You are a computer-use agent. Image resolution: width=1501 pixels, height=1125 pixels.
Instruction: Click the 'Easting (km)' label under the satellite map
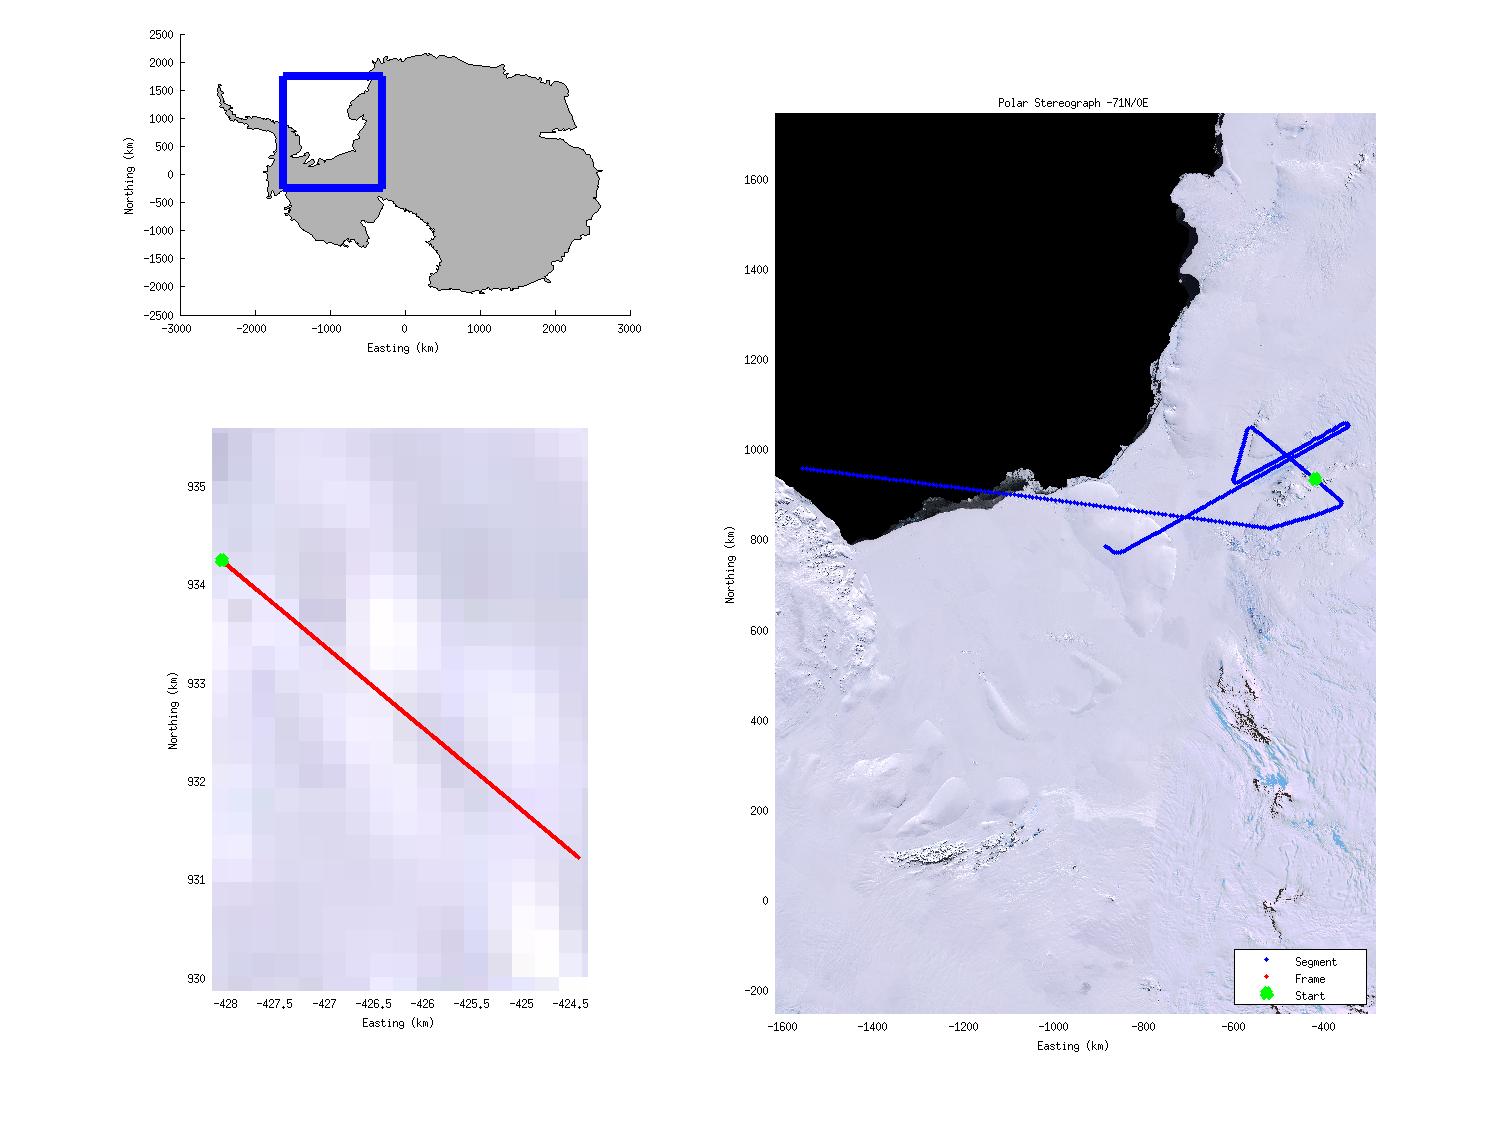tap(1073, 1046)
